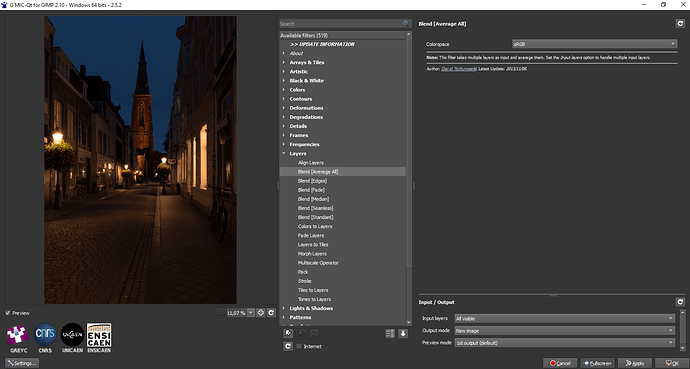This screenshot has height=369, width=690.
Task: Select the Blend [Standard] filter
Action: (x=316, y=217)
